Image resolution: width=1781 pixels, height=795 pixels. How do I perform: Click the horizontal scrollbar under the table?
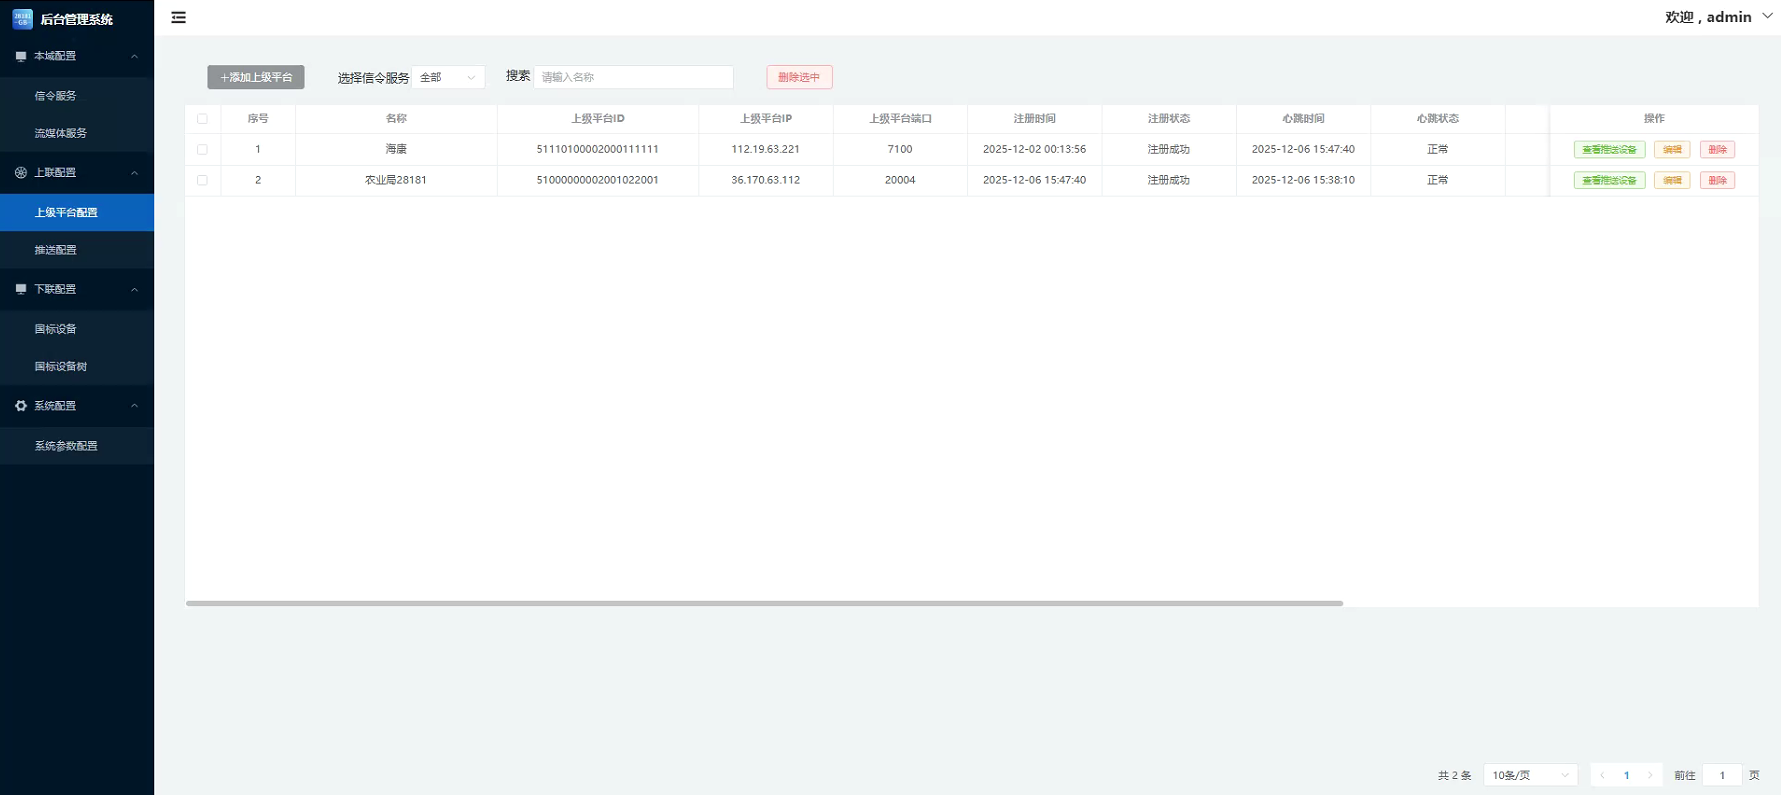(x=764, y=603)
